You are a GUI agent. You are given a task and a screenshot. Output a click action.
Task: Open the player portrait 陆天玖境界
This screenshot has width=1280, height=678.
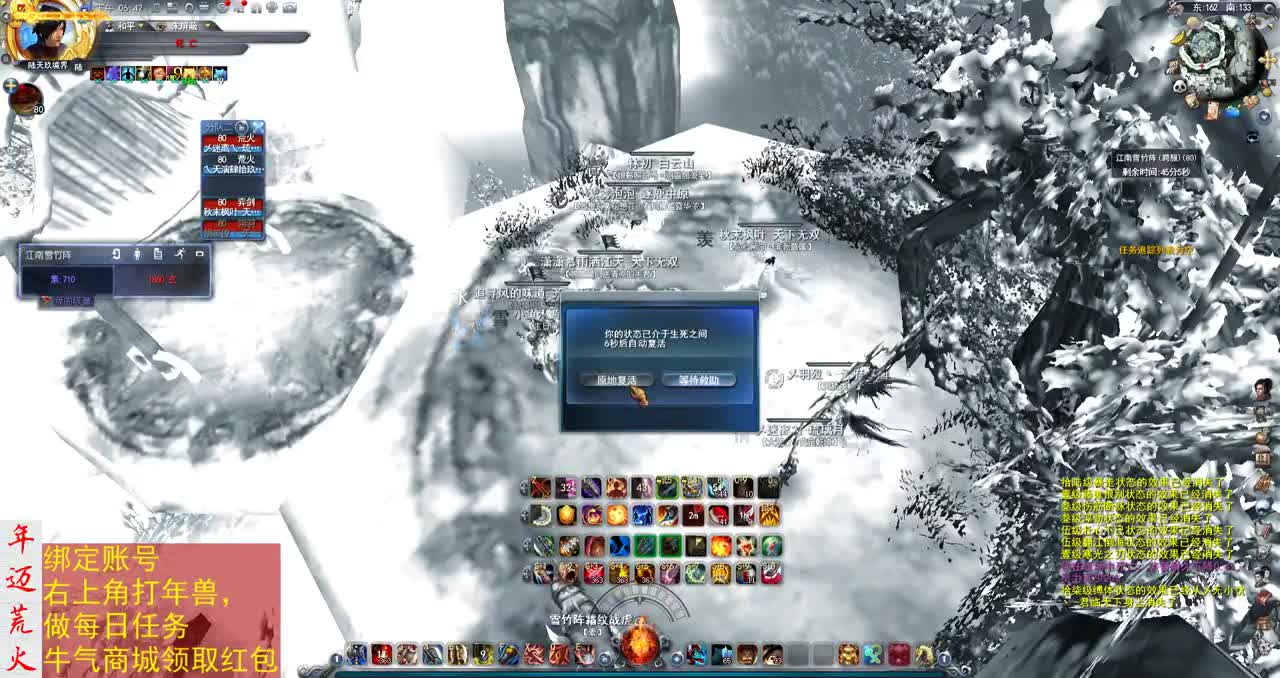48,35
